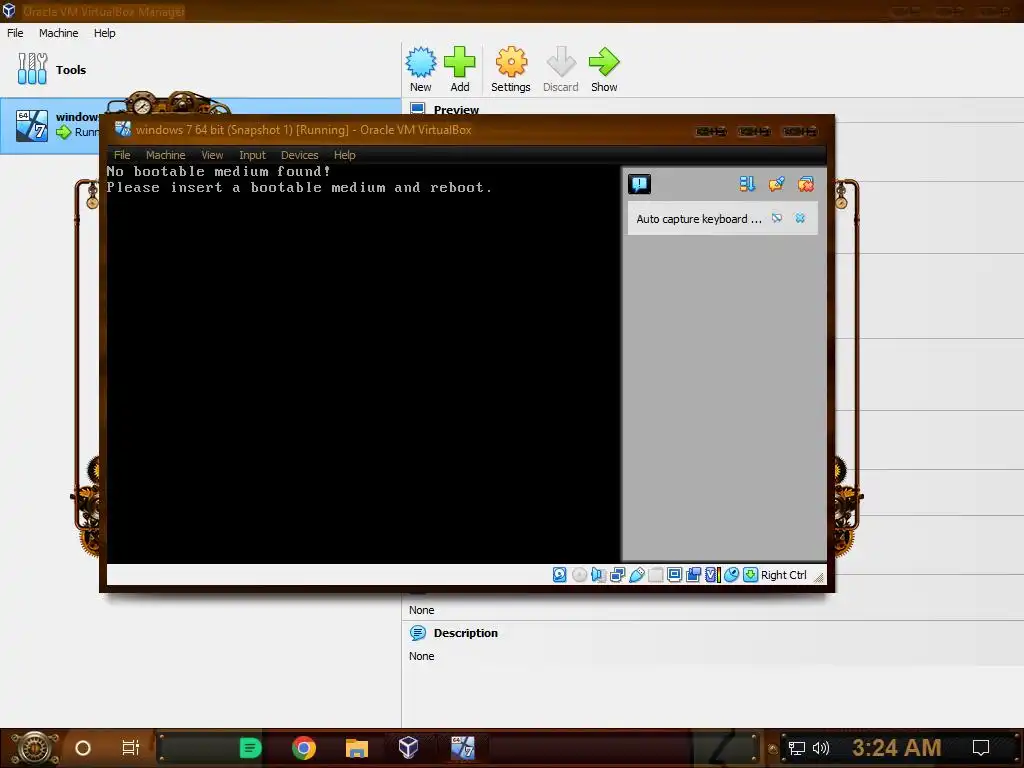The image size is (1024, 768).
Task: Open the Help menu in VM window
Action: tap(345, 155)
